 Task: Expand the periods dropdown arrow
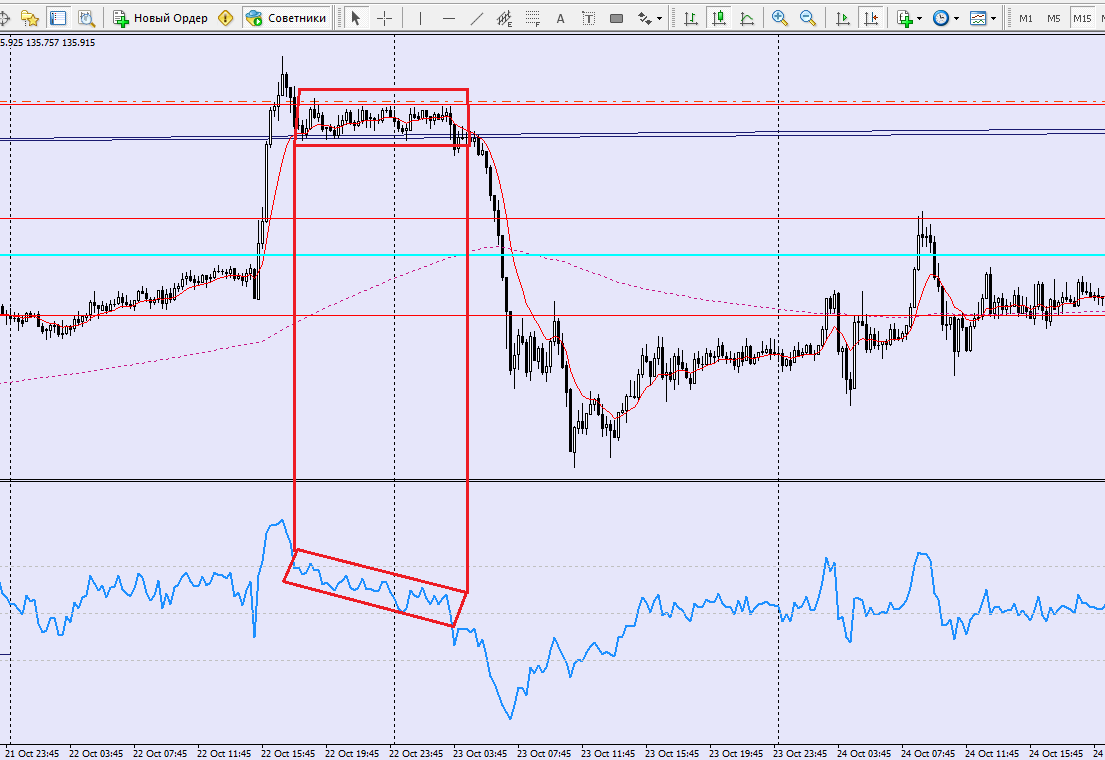[956, 19]
